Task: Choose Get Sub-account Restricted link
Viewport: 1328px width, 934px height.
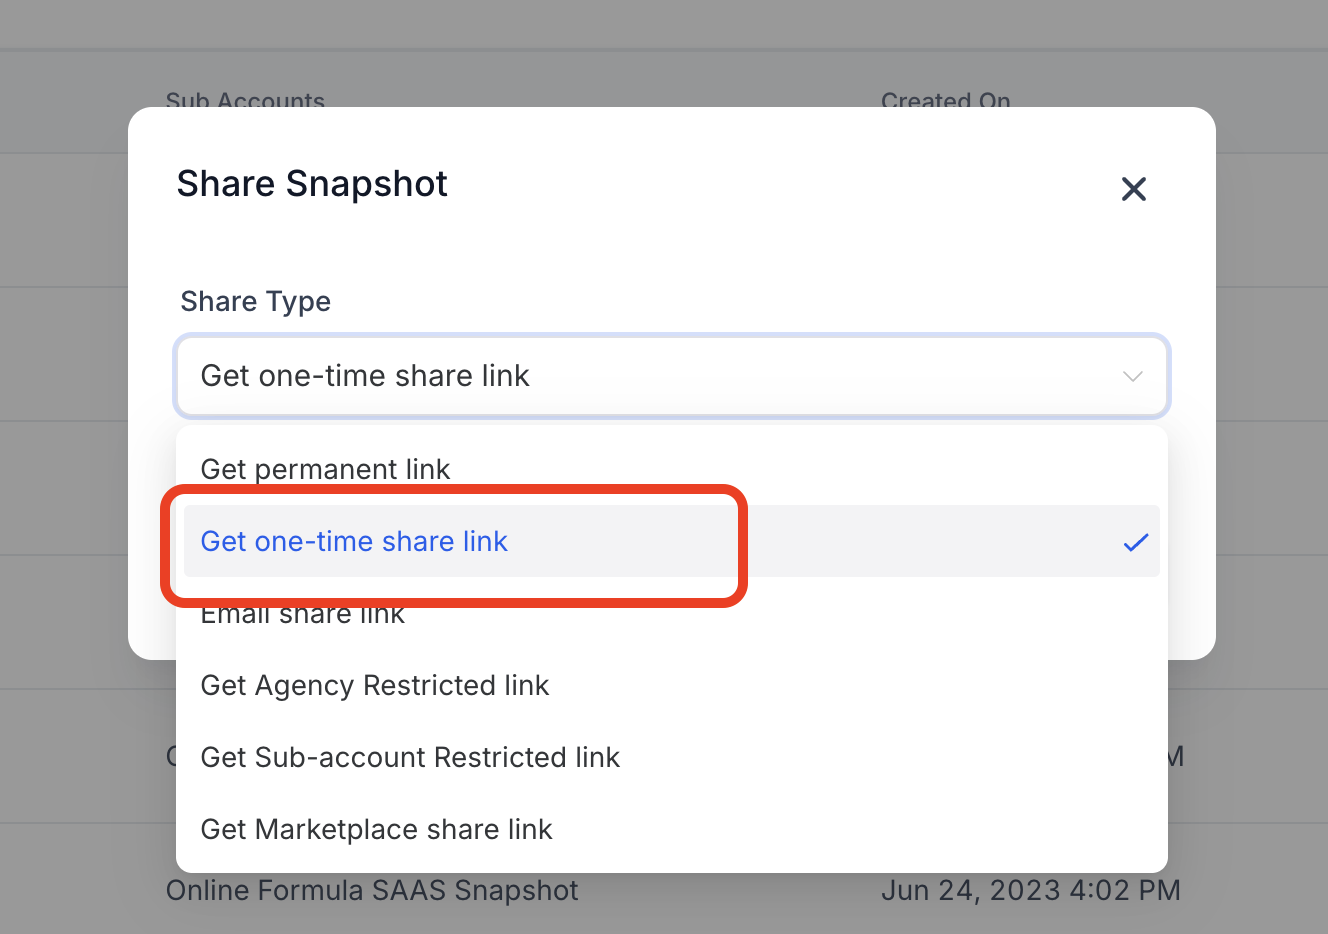Action: 410,757
